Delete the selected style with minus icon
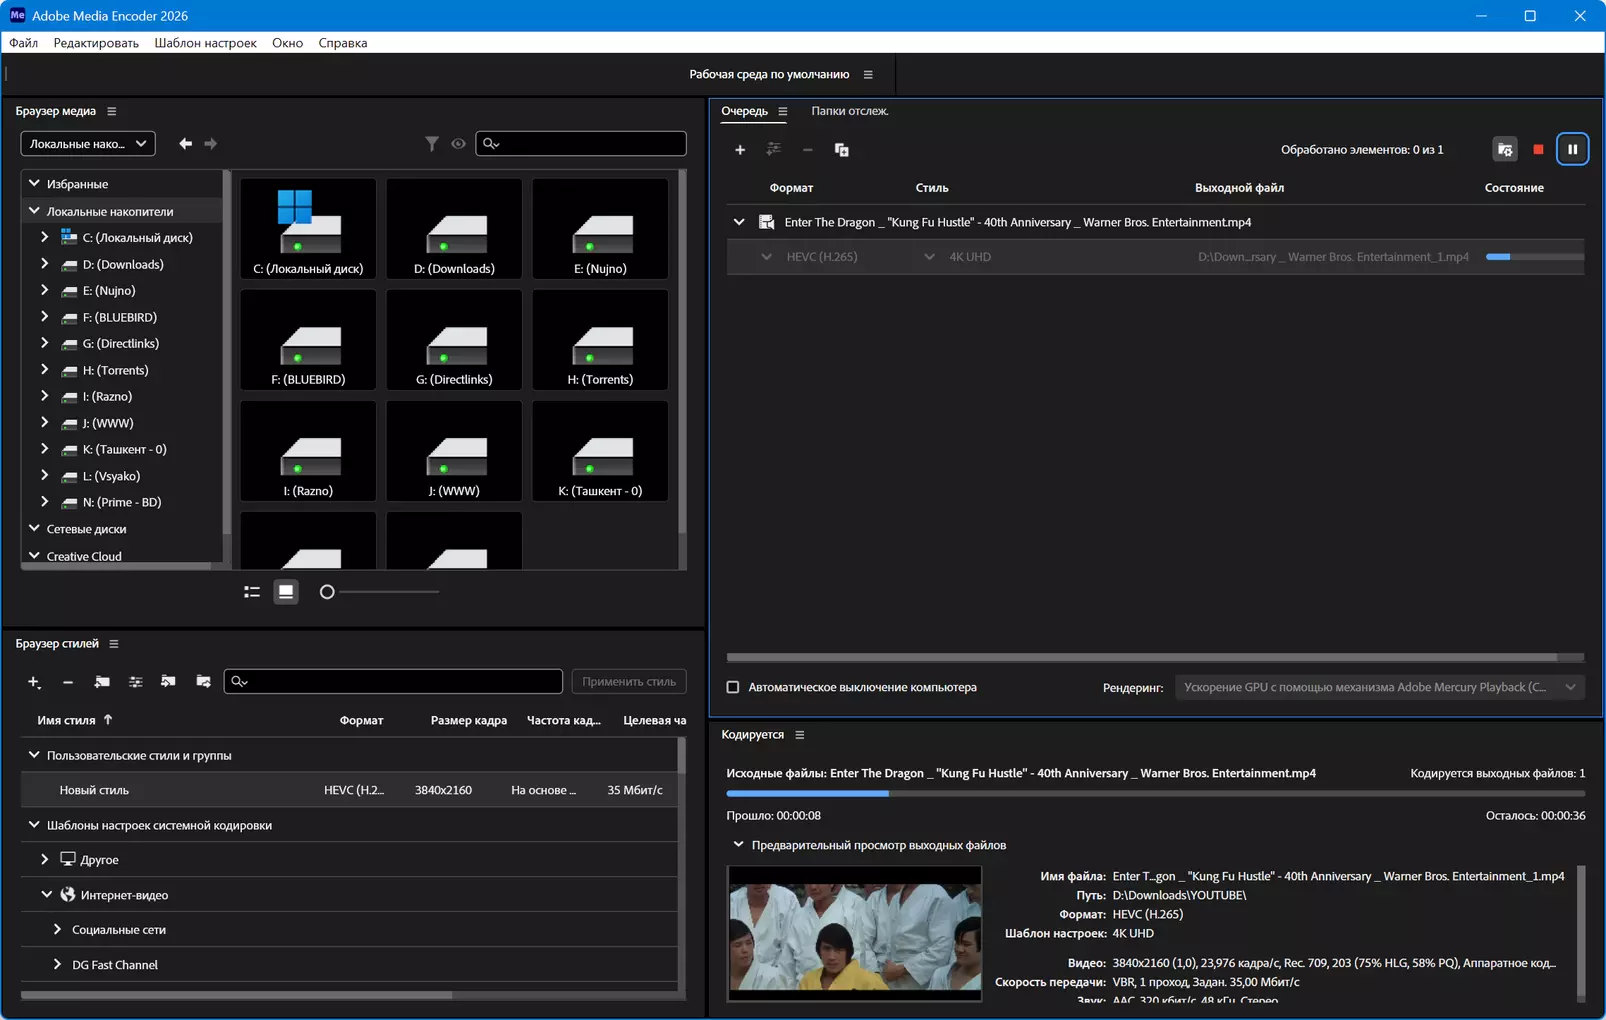 68,682
